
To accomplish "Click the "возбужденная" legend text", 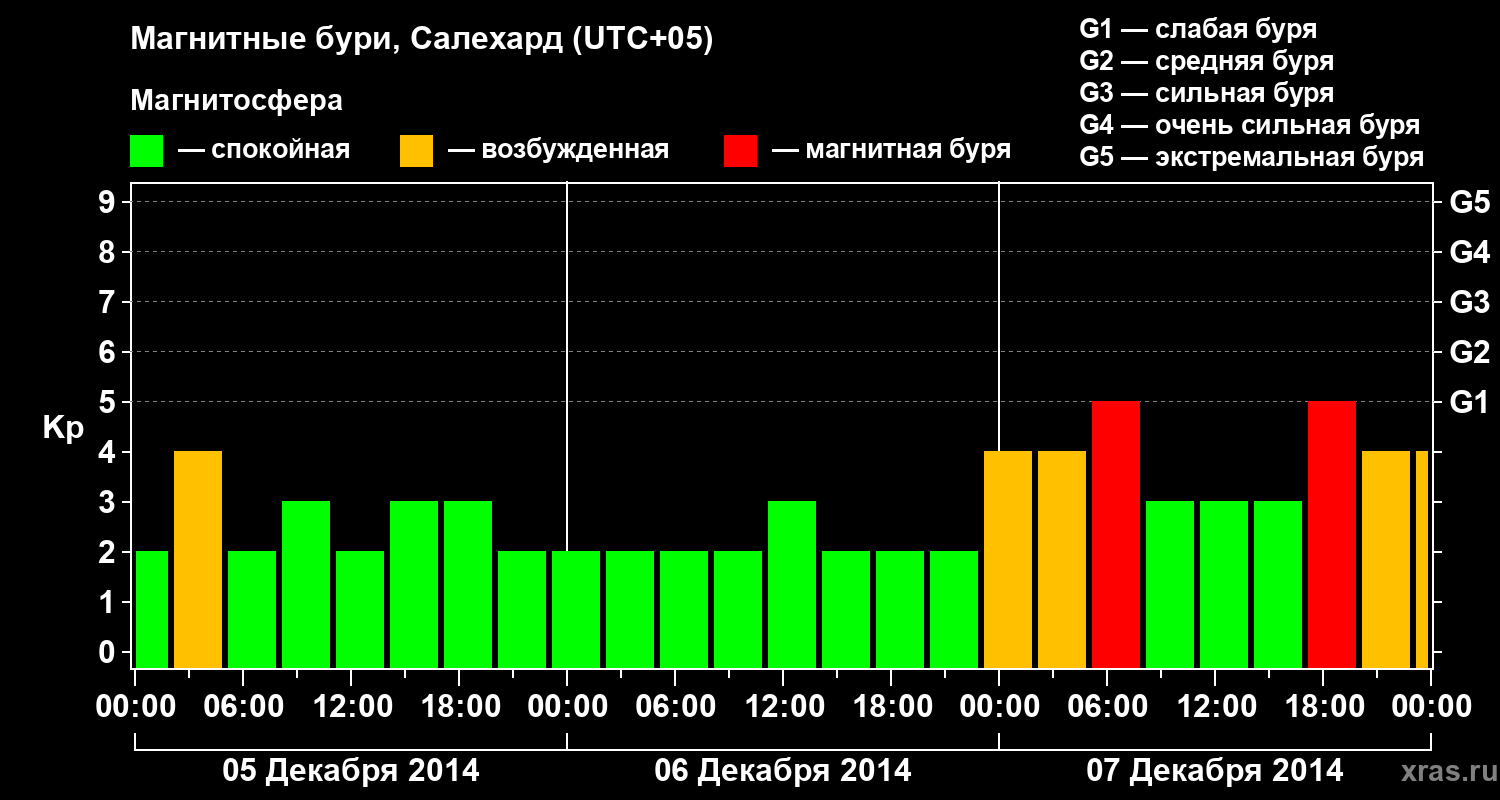I will [x=575, y=151].
